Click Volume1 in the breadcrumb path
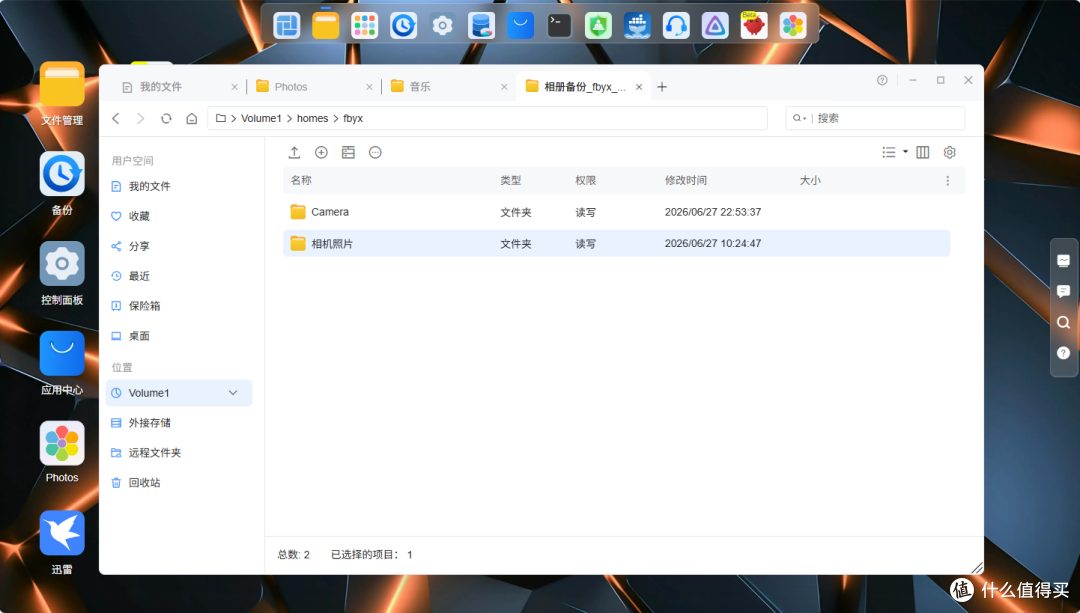 [261, 118]
